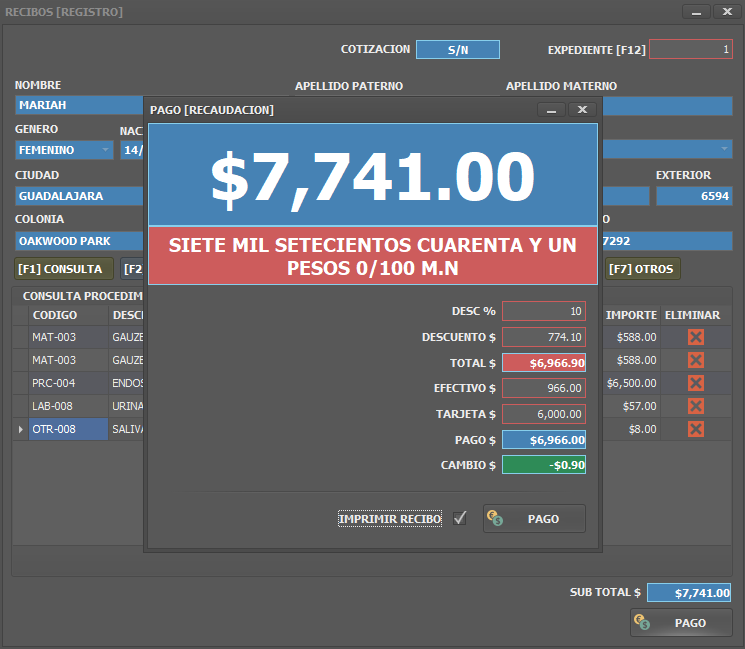Click the DESC % input field
Image resolution: width=745 pixels, height=649 pixels.
click(x=543, y=311)
